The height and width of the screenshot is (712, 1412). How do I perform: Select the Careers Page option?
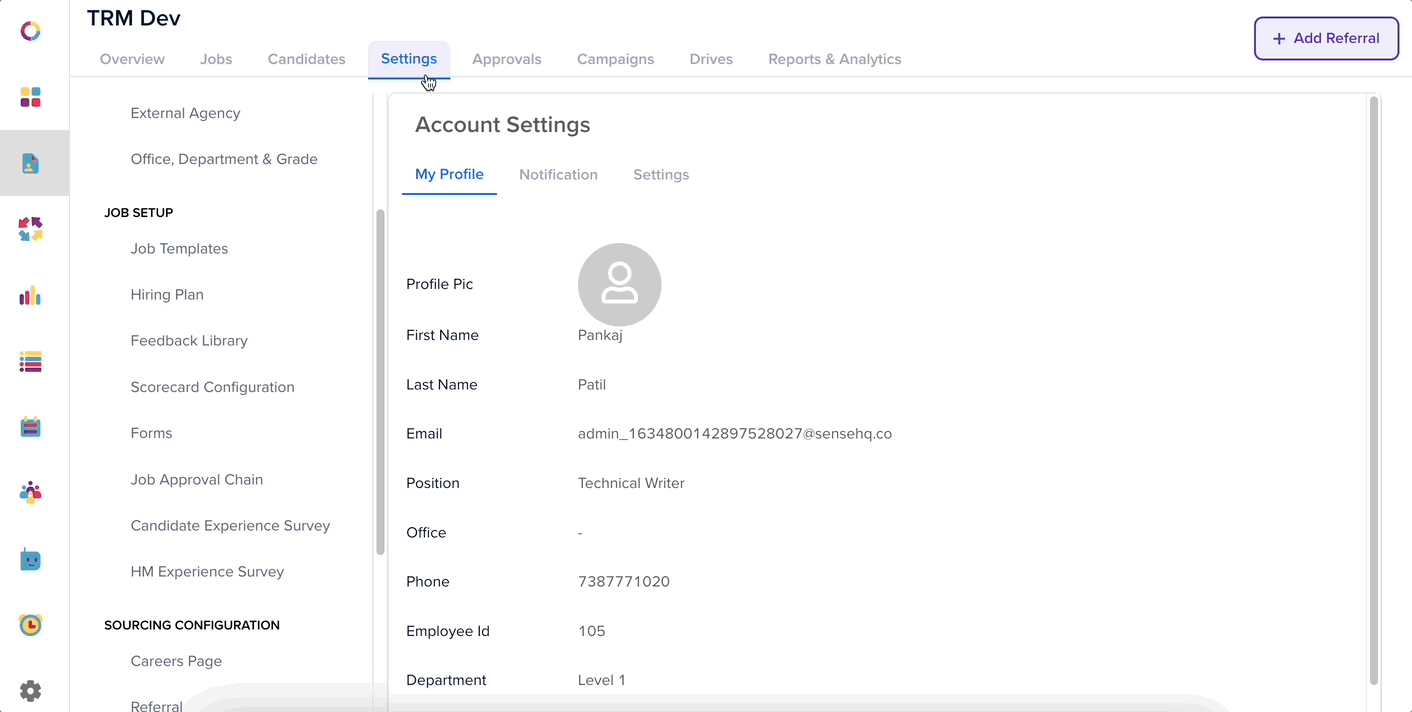(176, 661)
